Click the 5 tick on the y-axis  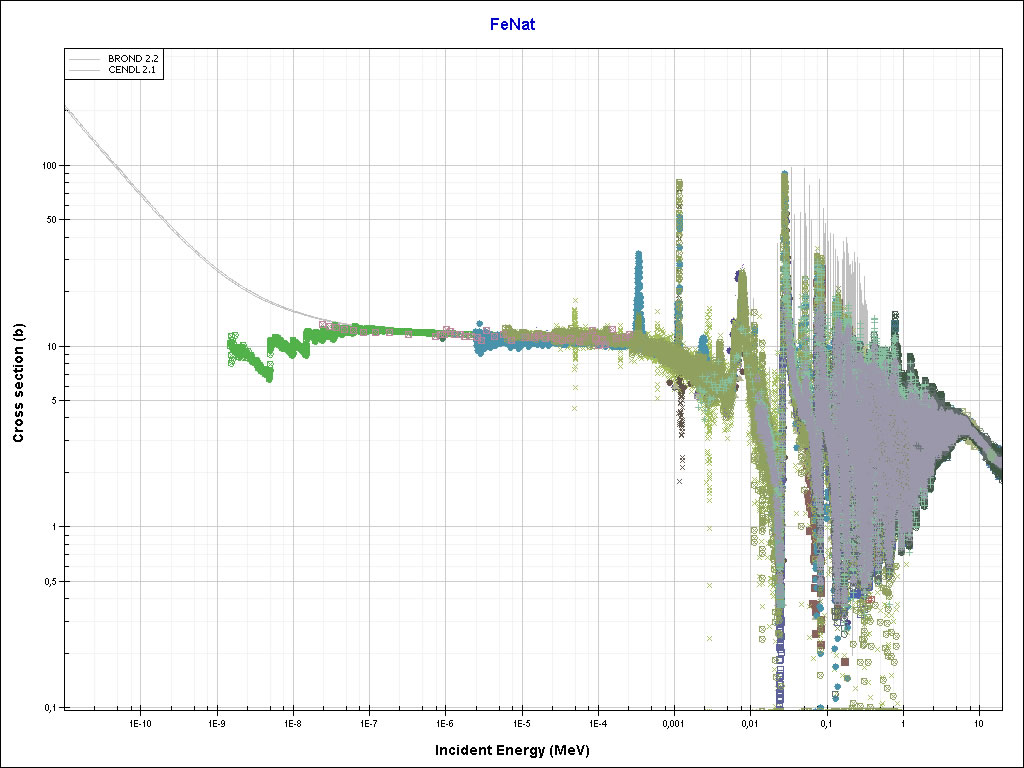coord(56,401)
